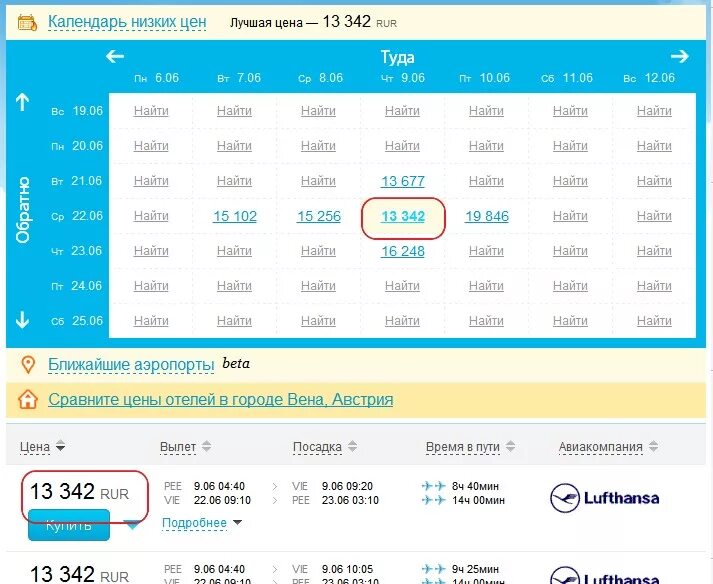The width and height of the screenshot is (713, 584).
Task: Click Найти for 12.06 departure, 19.06 return
Action: pos(654,111)
